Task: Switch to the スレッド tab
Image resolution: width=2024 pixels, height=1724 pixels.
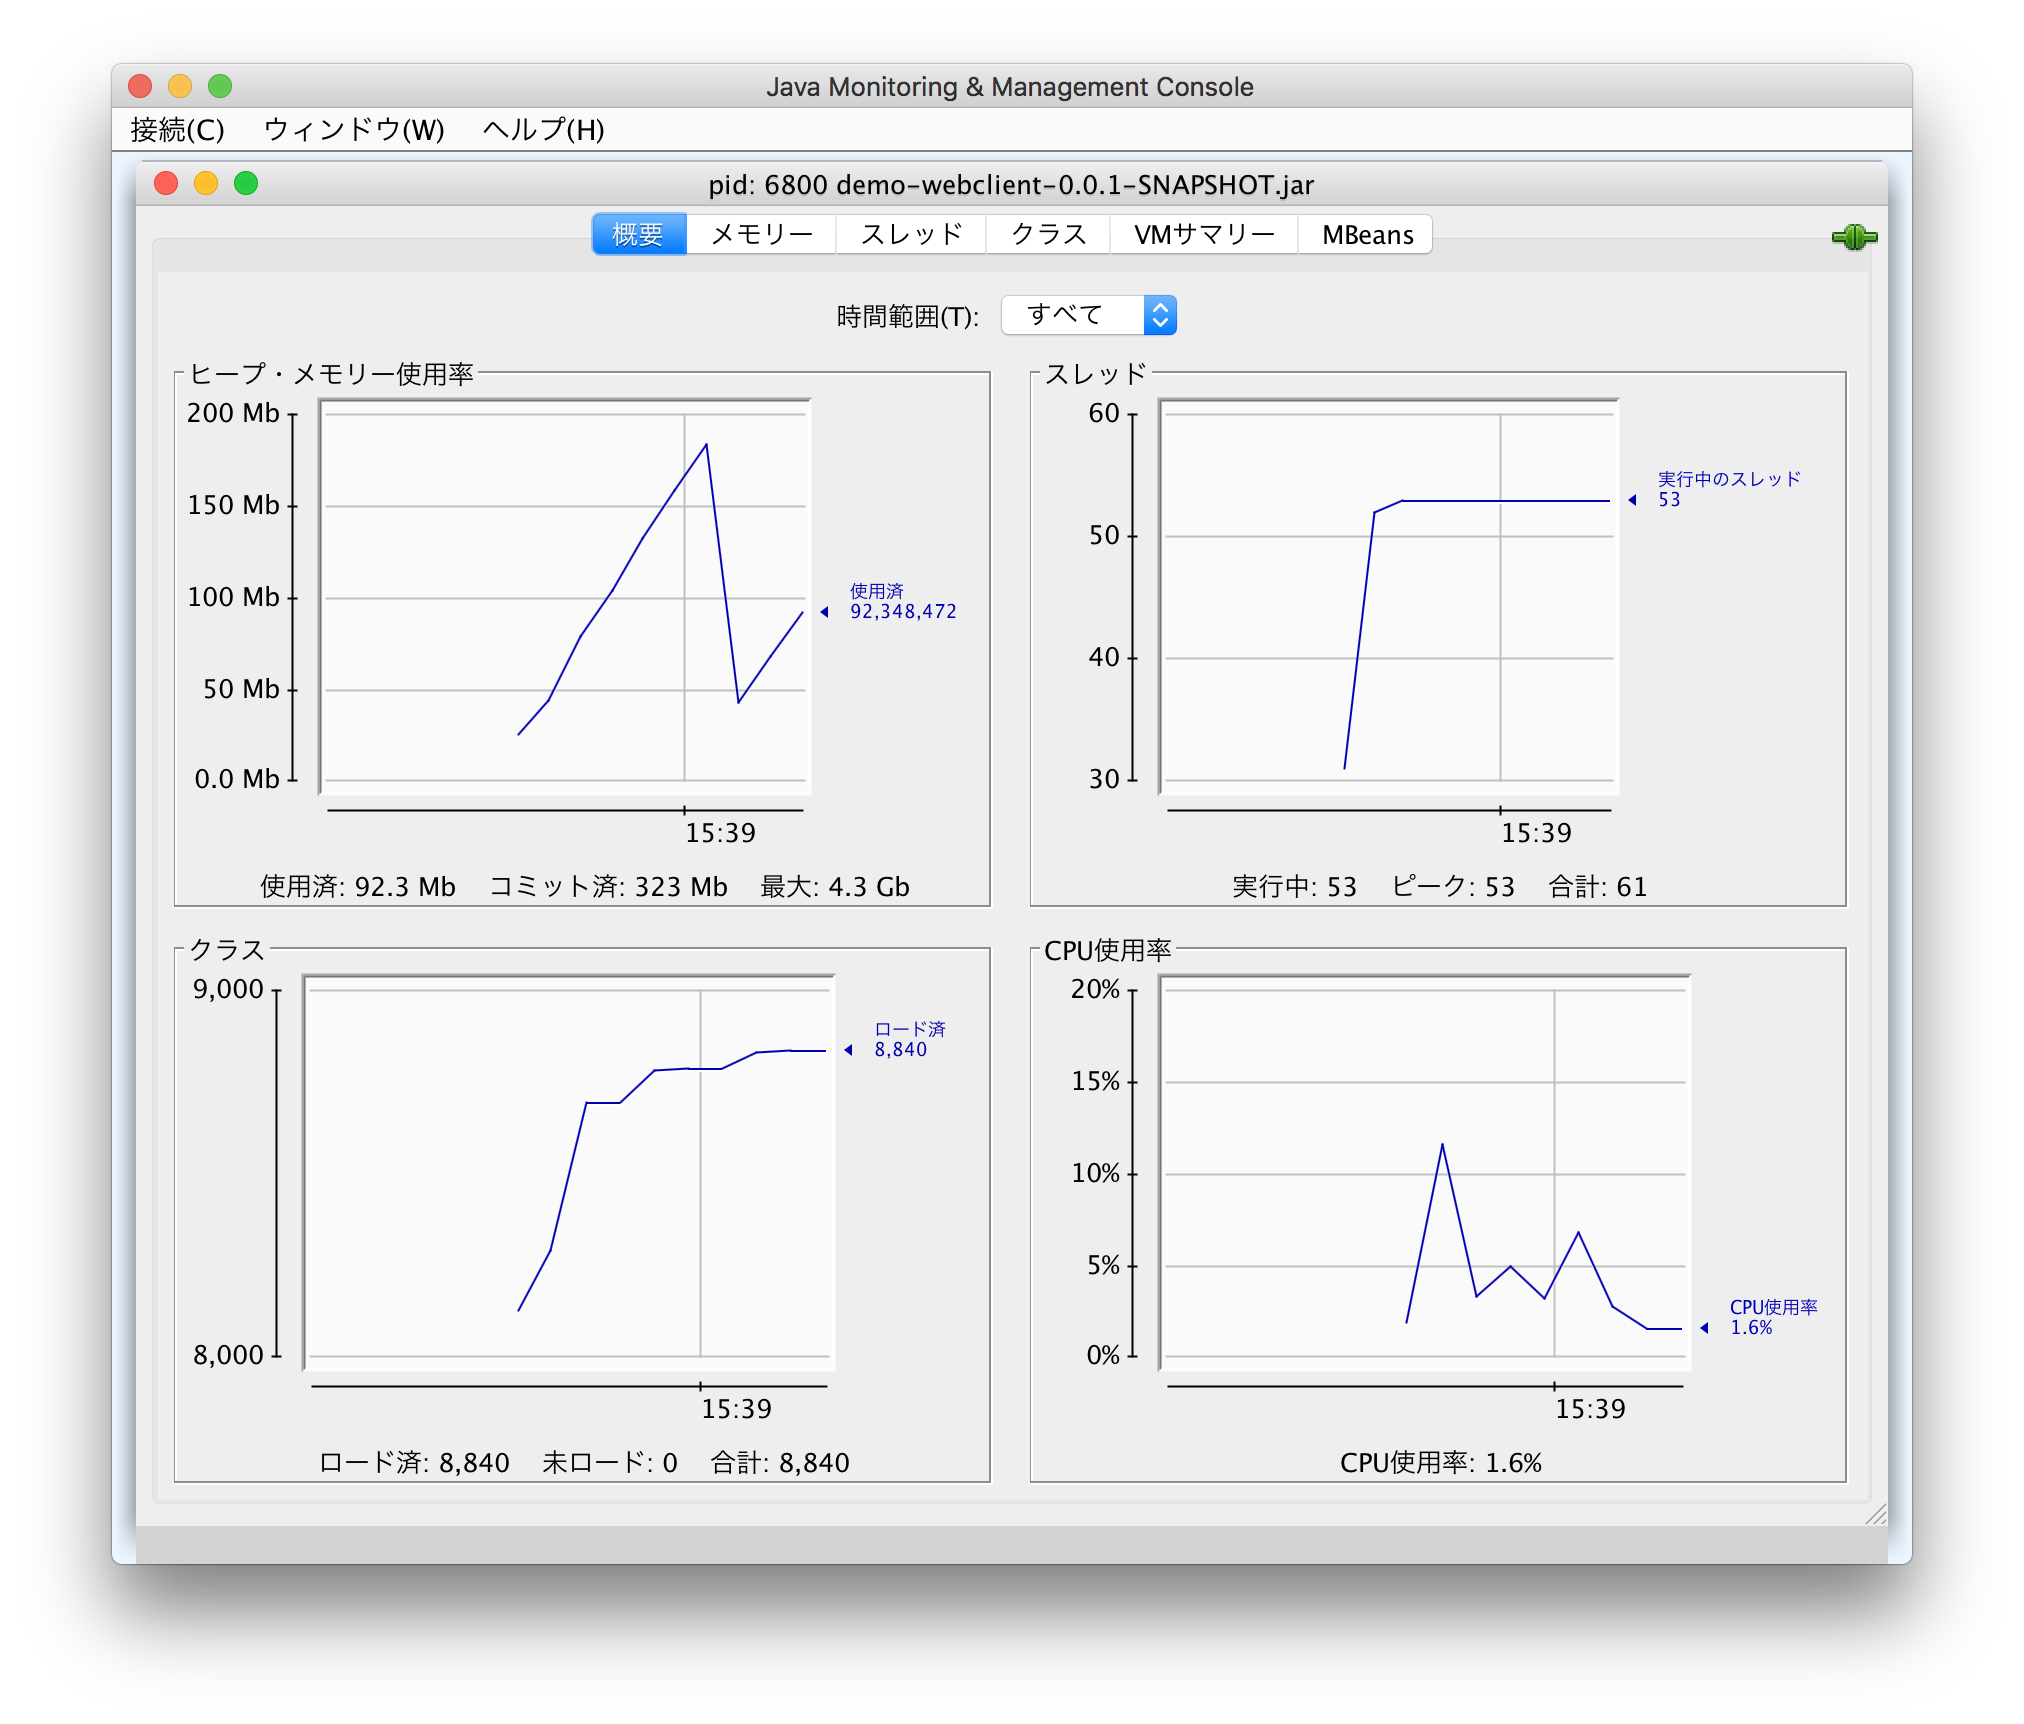Action: tap(911, 234)
